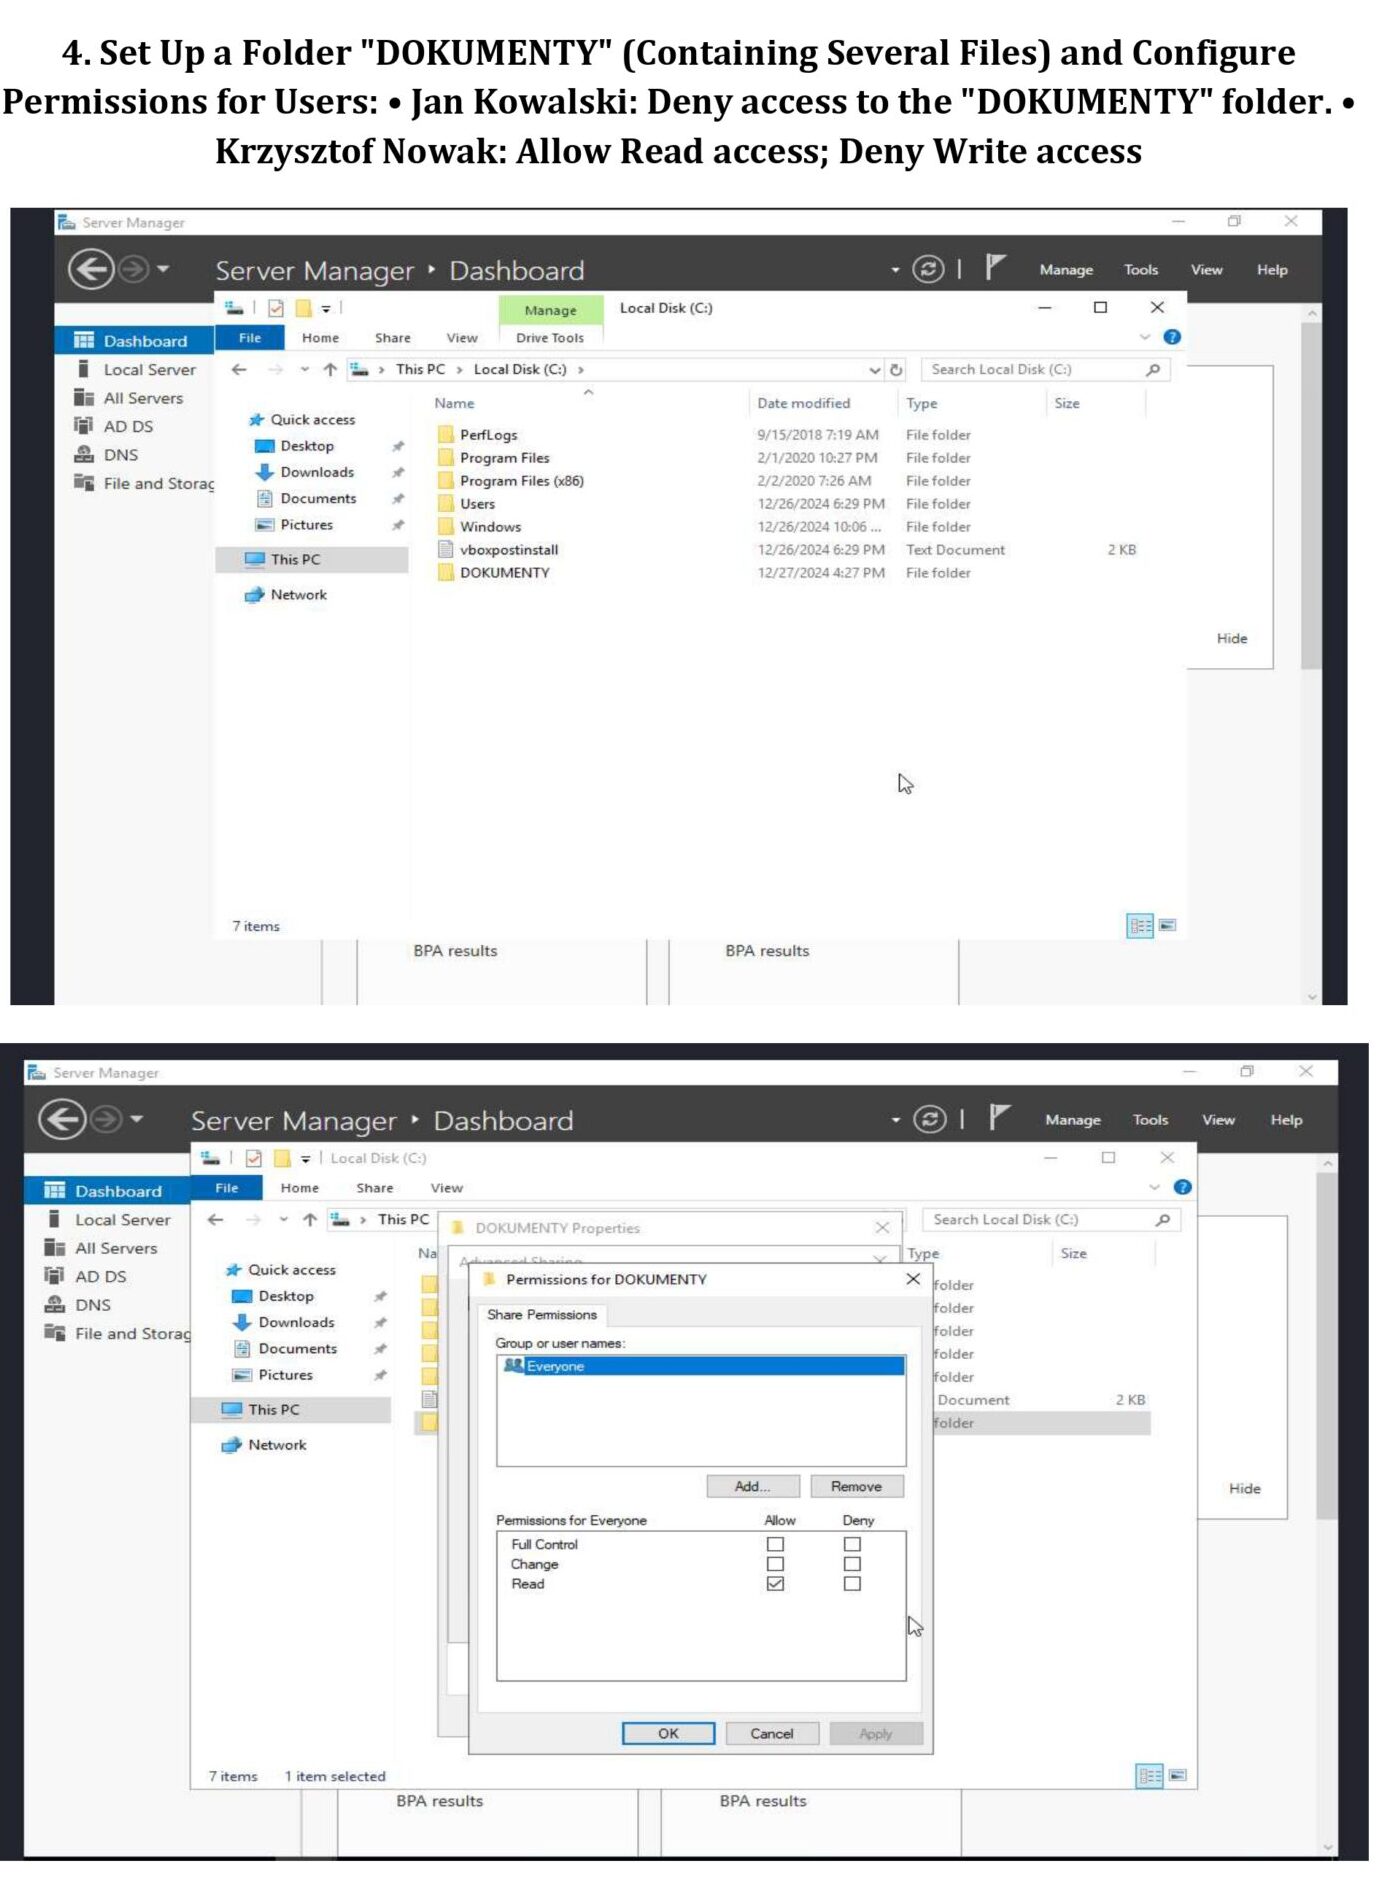Click the lower Server Manager refresh icon

tap(930, 1119)
